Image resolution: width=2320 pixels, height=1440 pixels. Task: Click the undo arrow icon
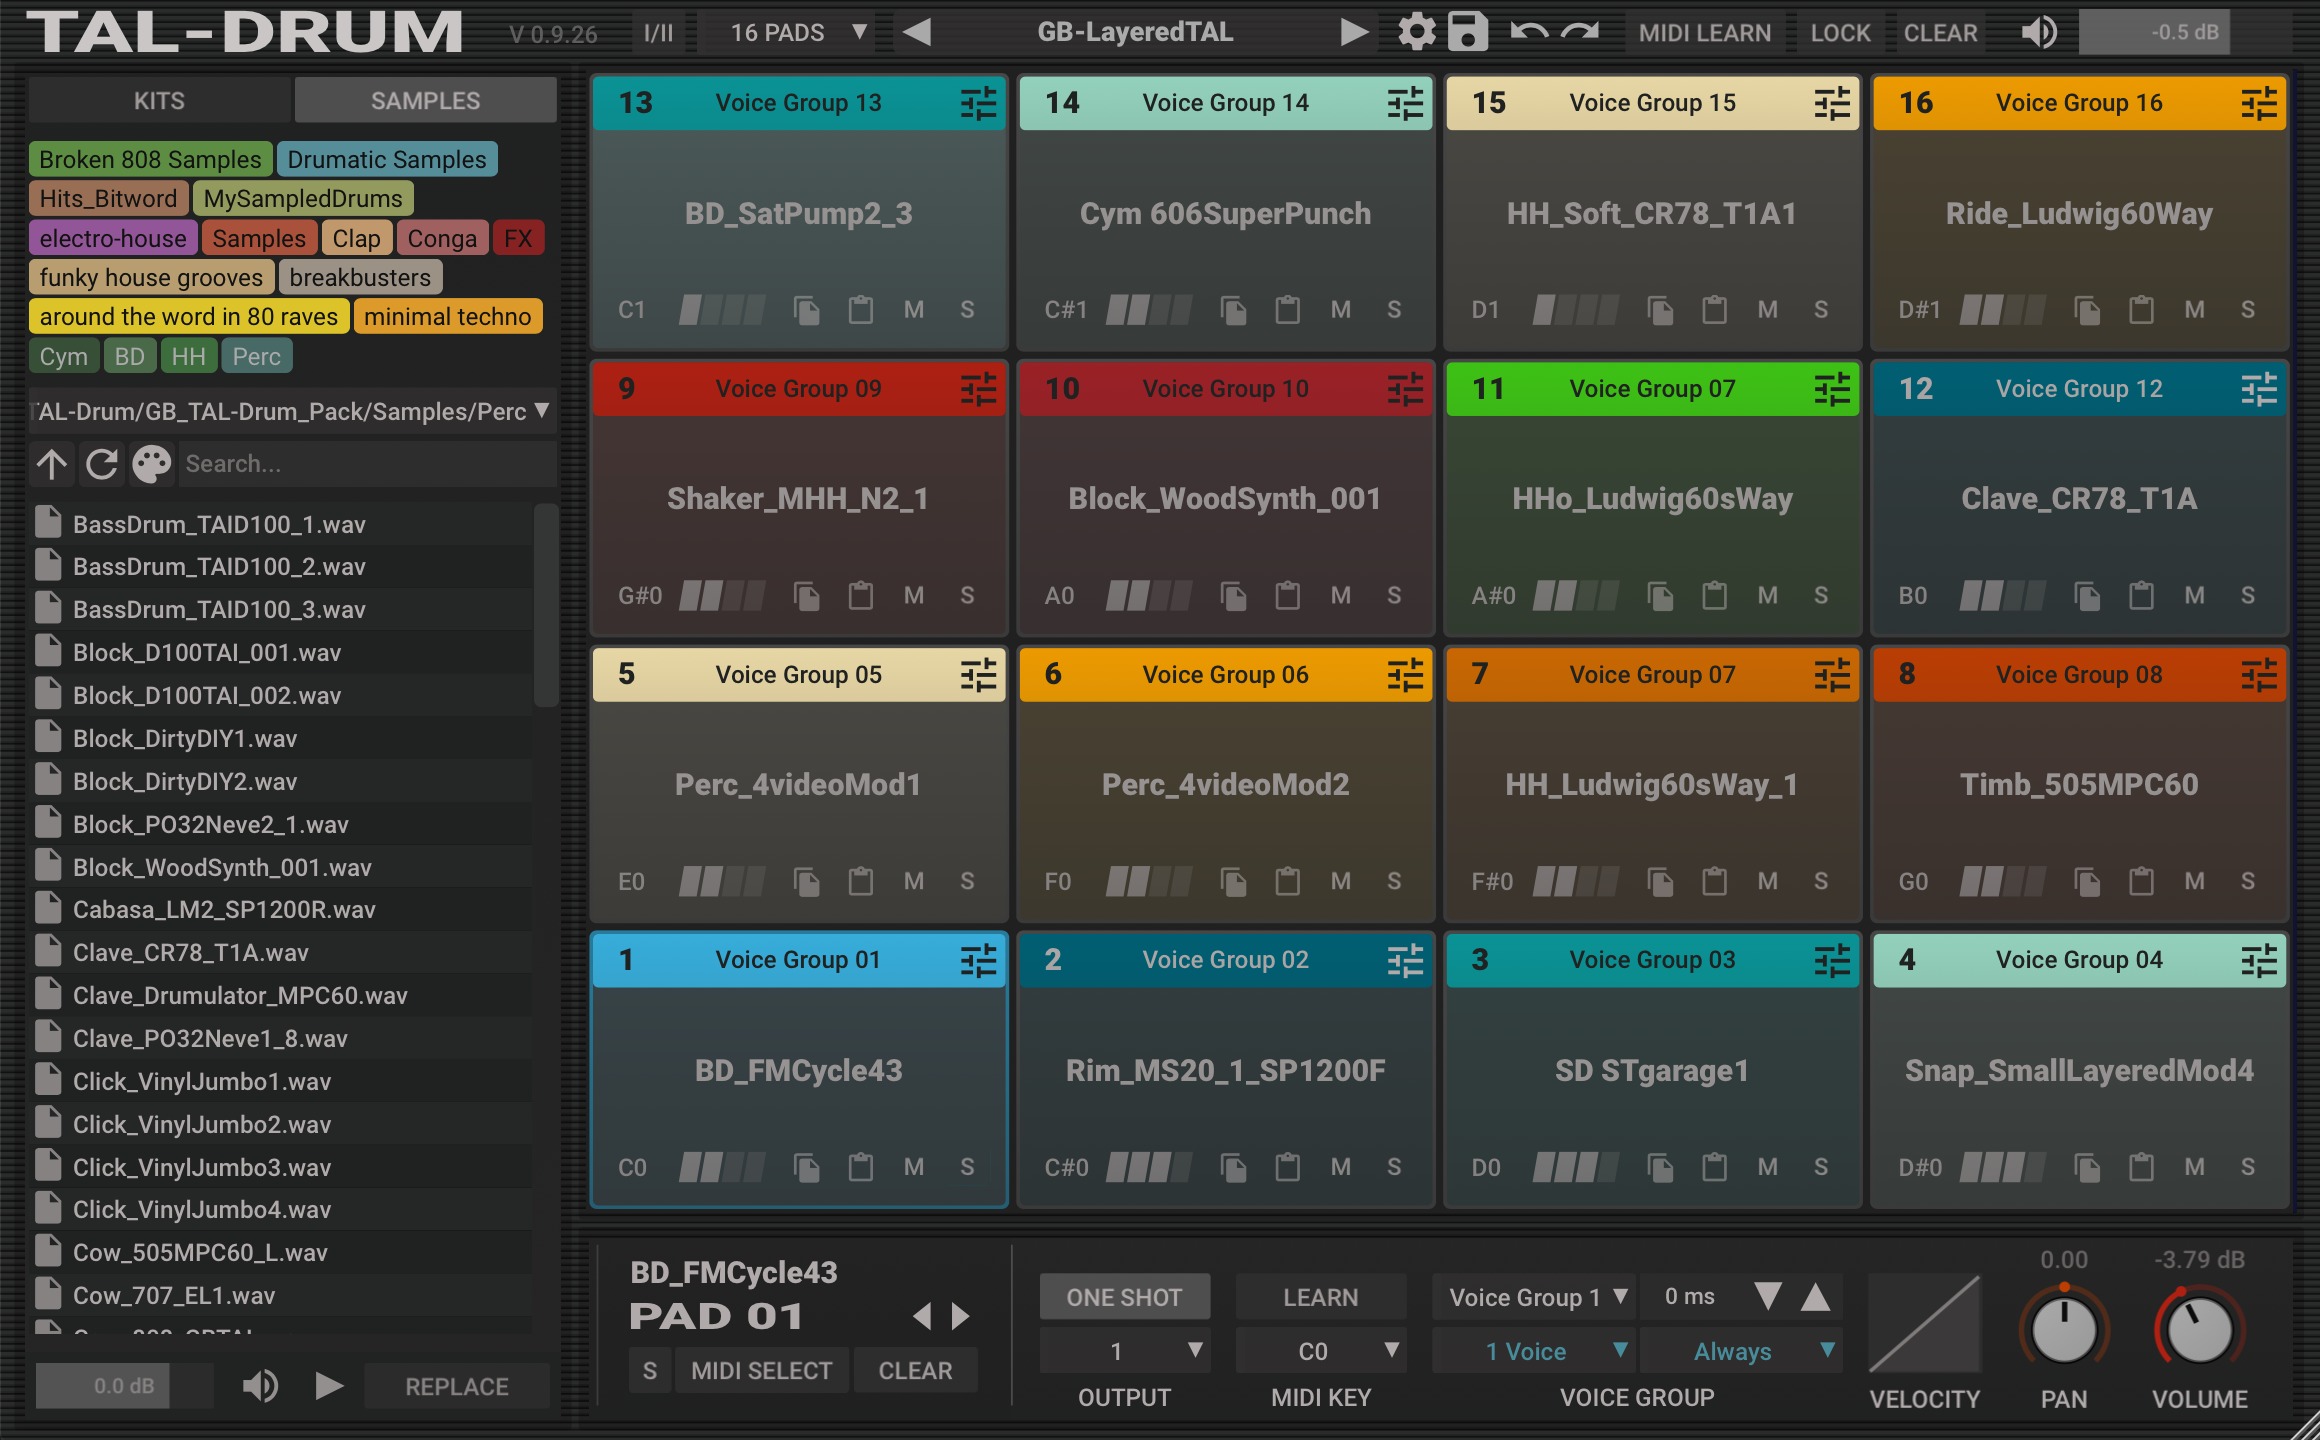(x=1529, y=32)
